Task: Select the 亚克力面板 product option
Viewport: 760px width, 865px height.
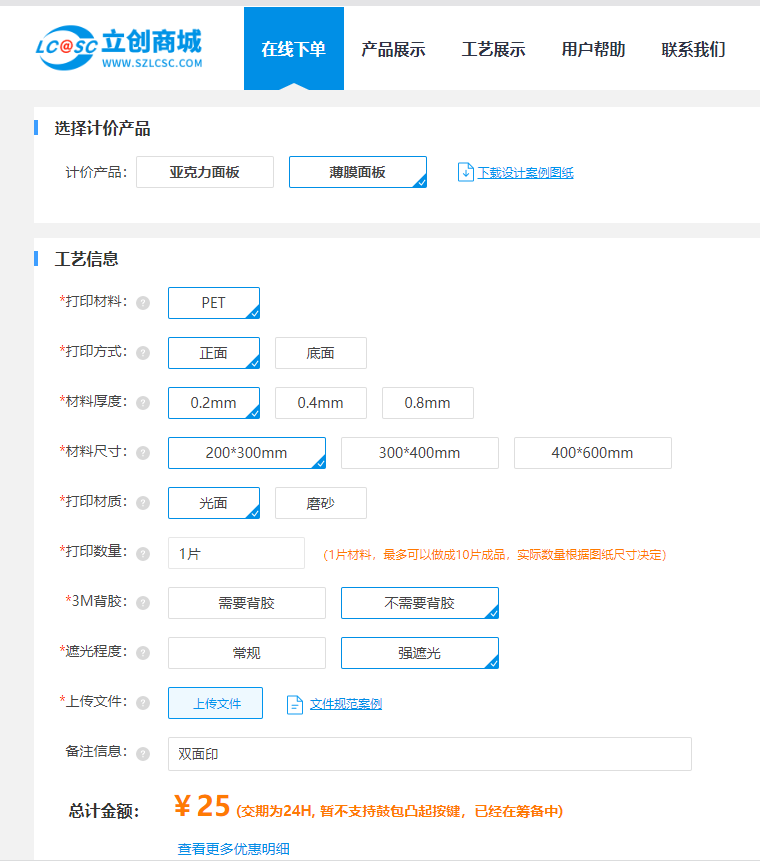Action: tap(205, 172)
